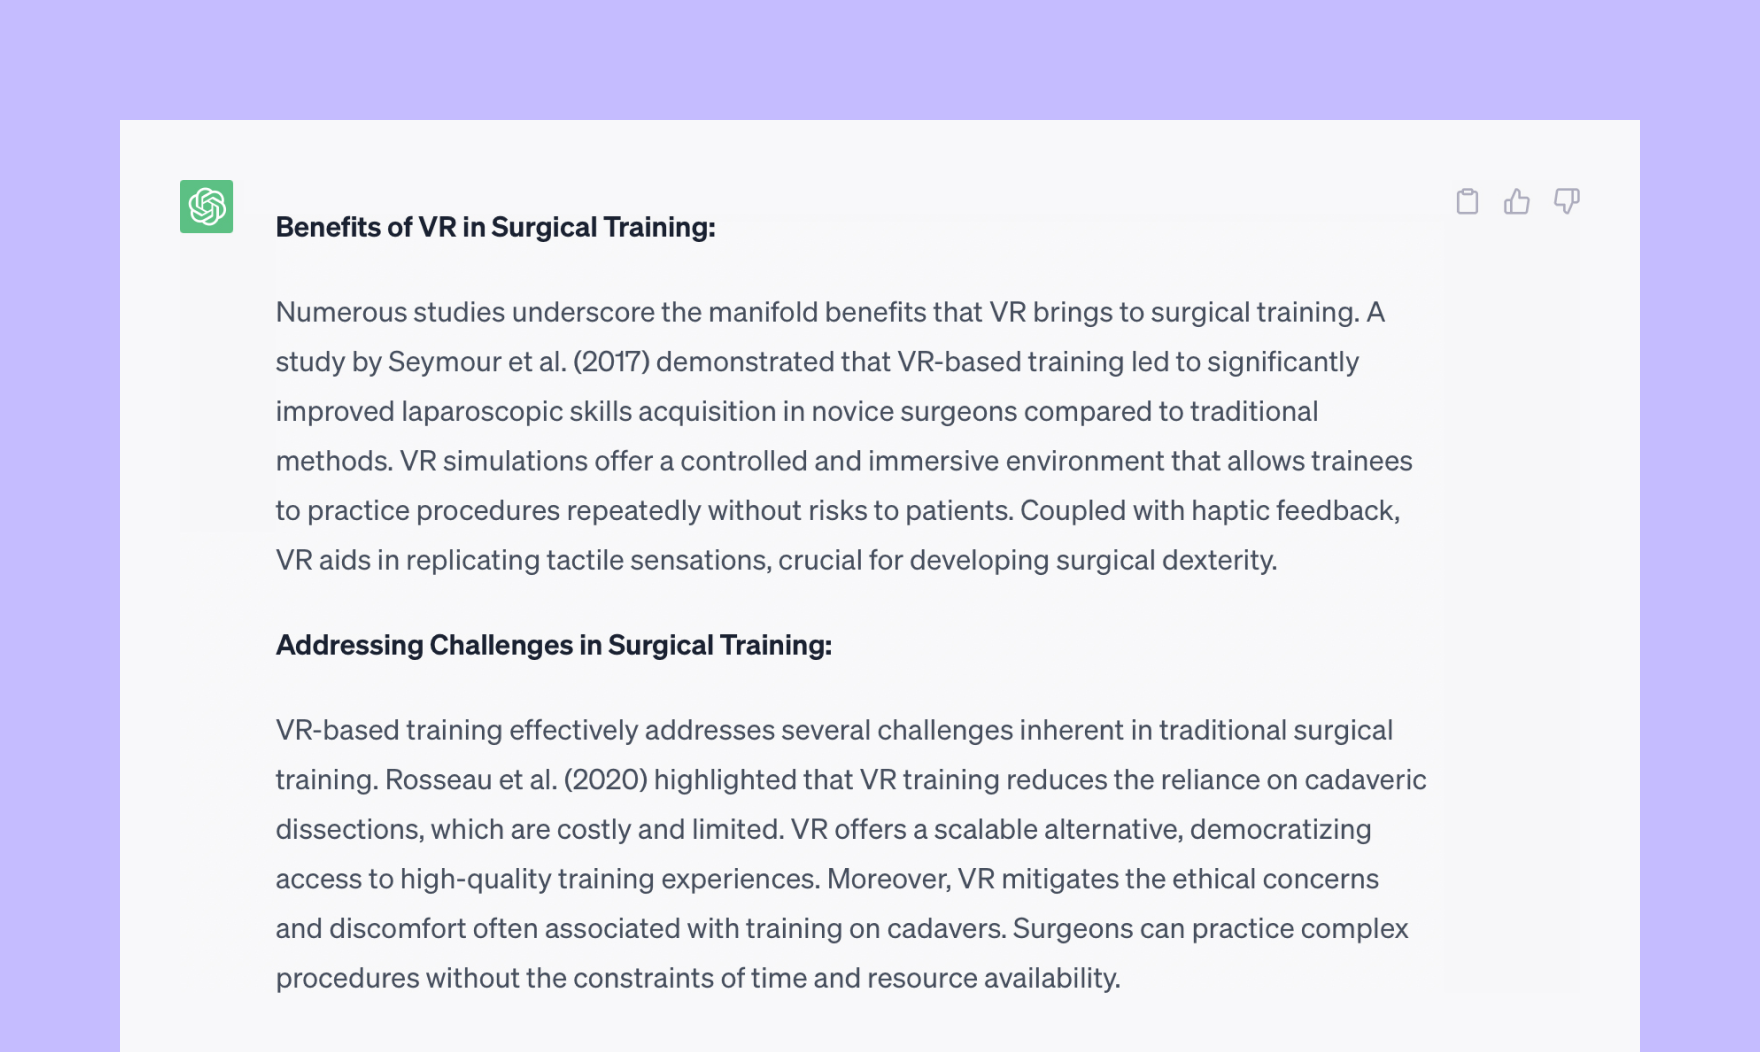Click the phrase "VR-based training effectively addresses"
The image size is (1760, 1052).
click(525, 730)
